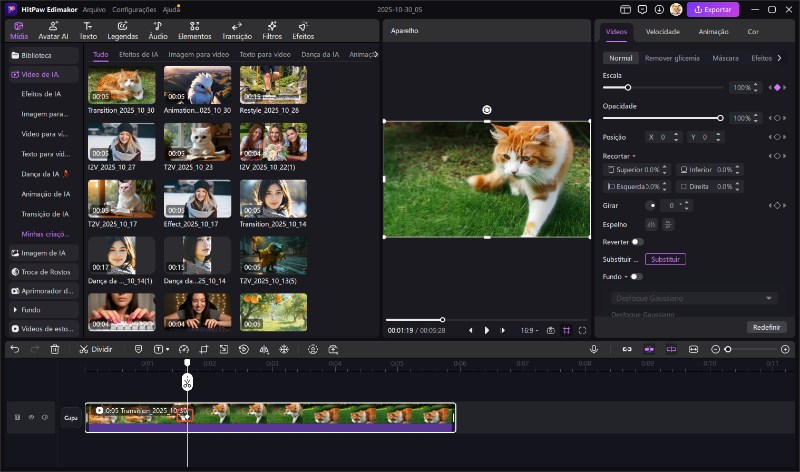Image resolution: width=800 pixels, height=472 pixels.
Task: Click the timeline zoom slider handle
Action: [x=728, y=349]
